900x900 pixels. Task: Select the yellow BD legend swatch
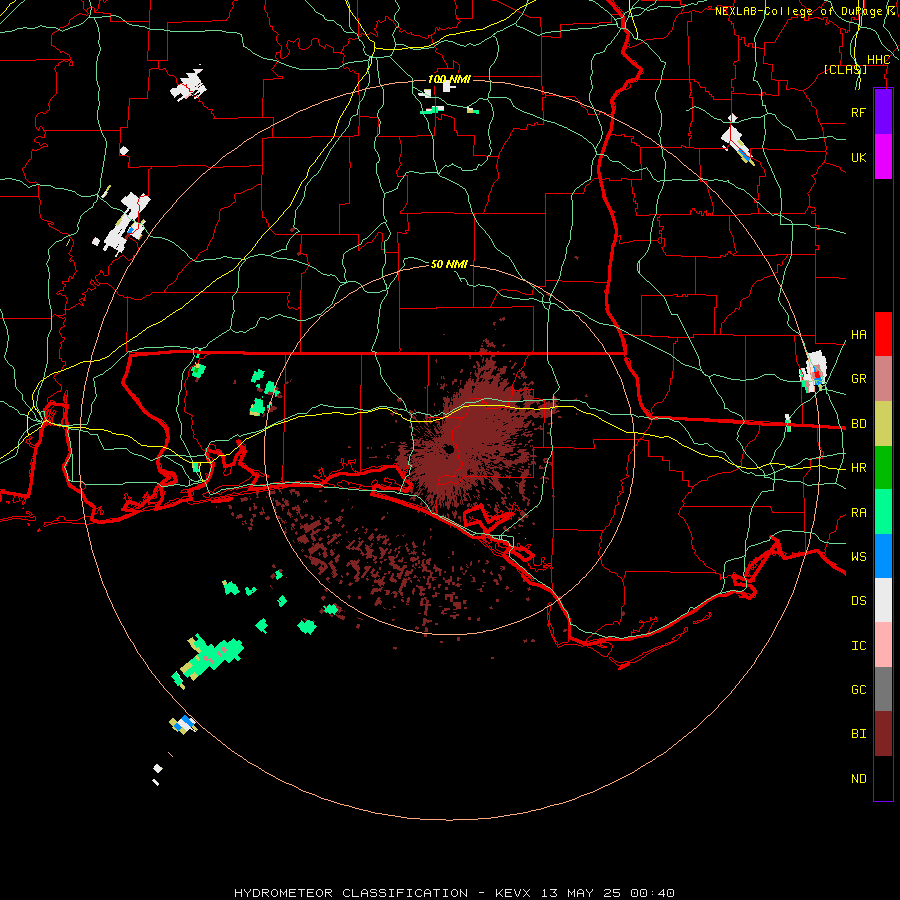tap(883, 424)
